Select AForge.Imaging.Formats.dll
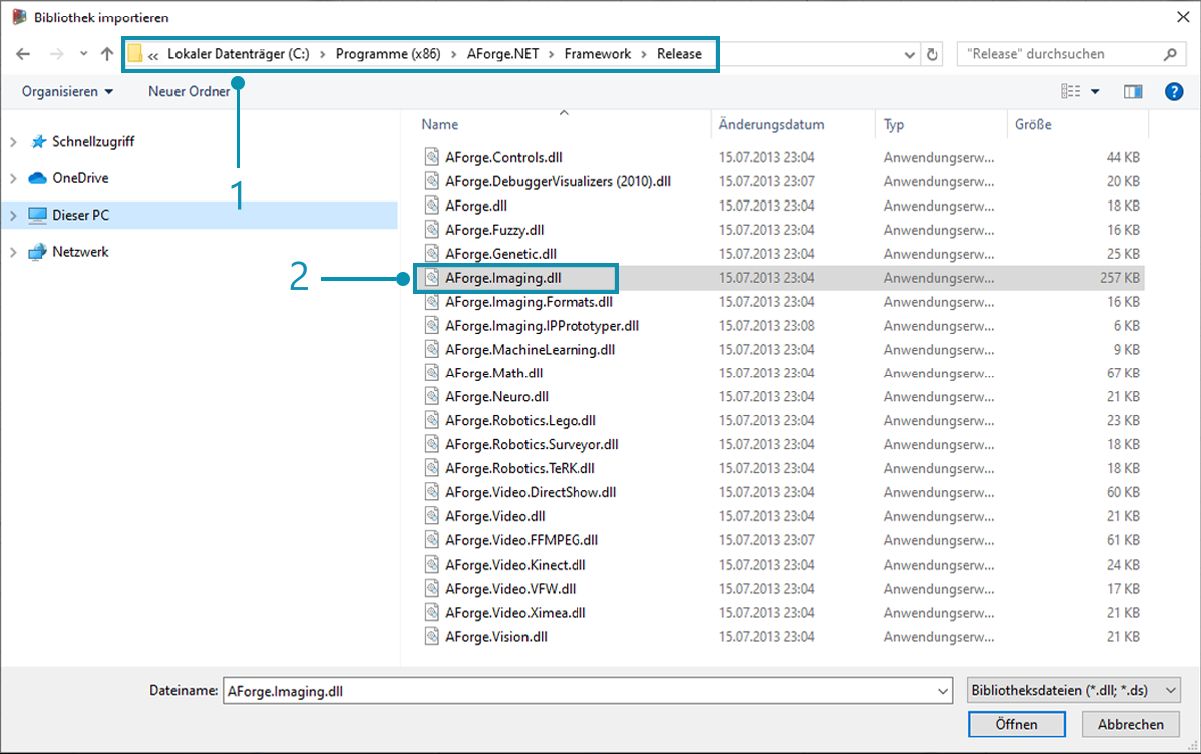 click(529, 301)
